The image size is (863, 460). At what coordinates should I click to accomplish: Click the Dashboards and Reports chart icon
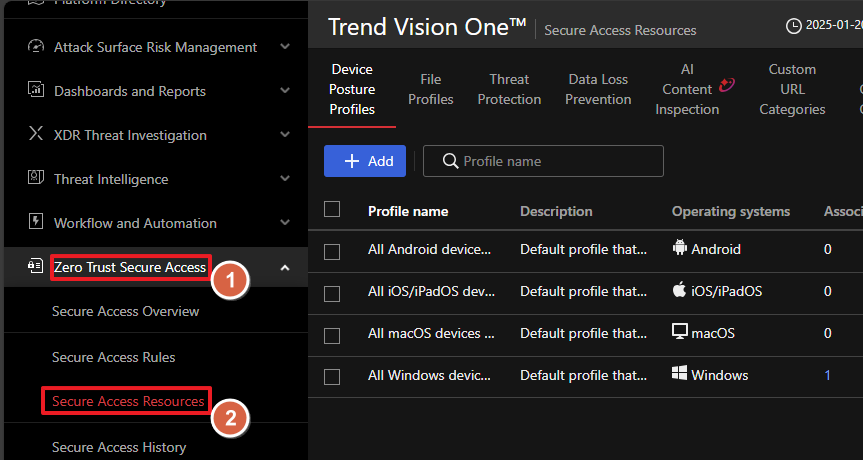36,91
